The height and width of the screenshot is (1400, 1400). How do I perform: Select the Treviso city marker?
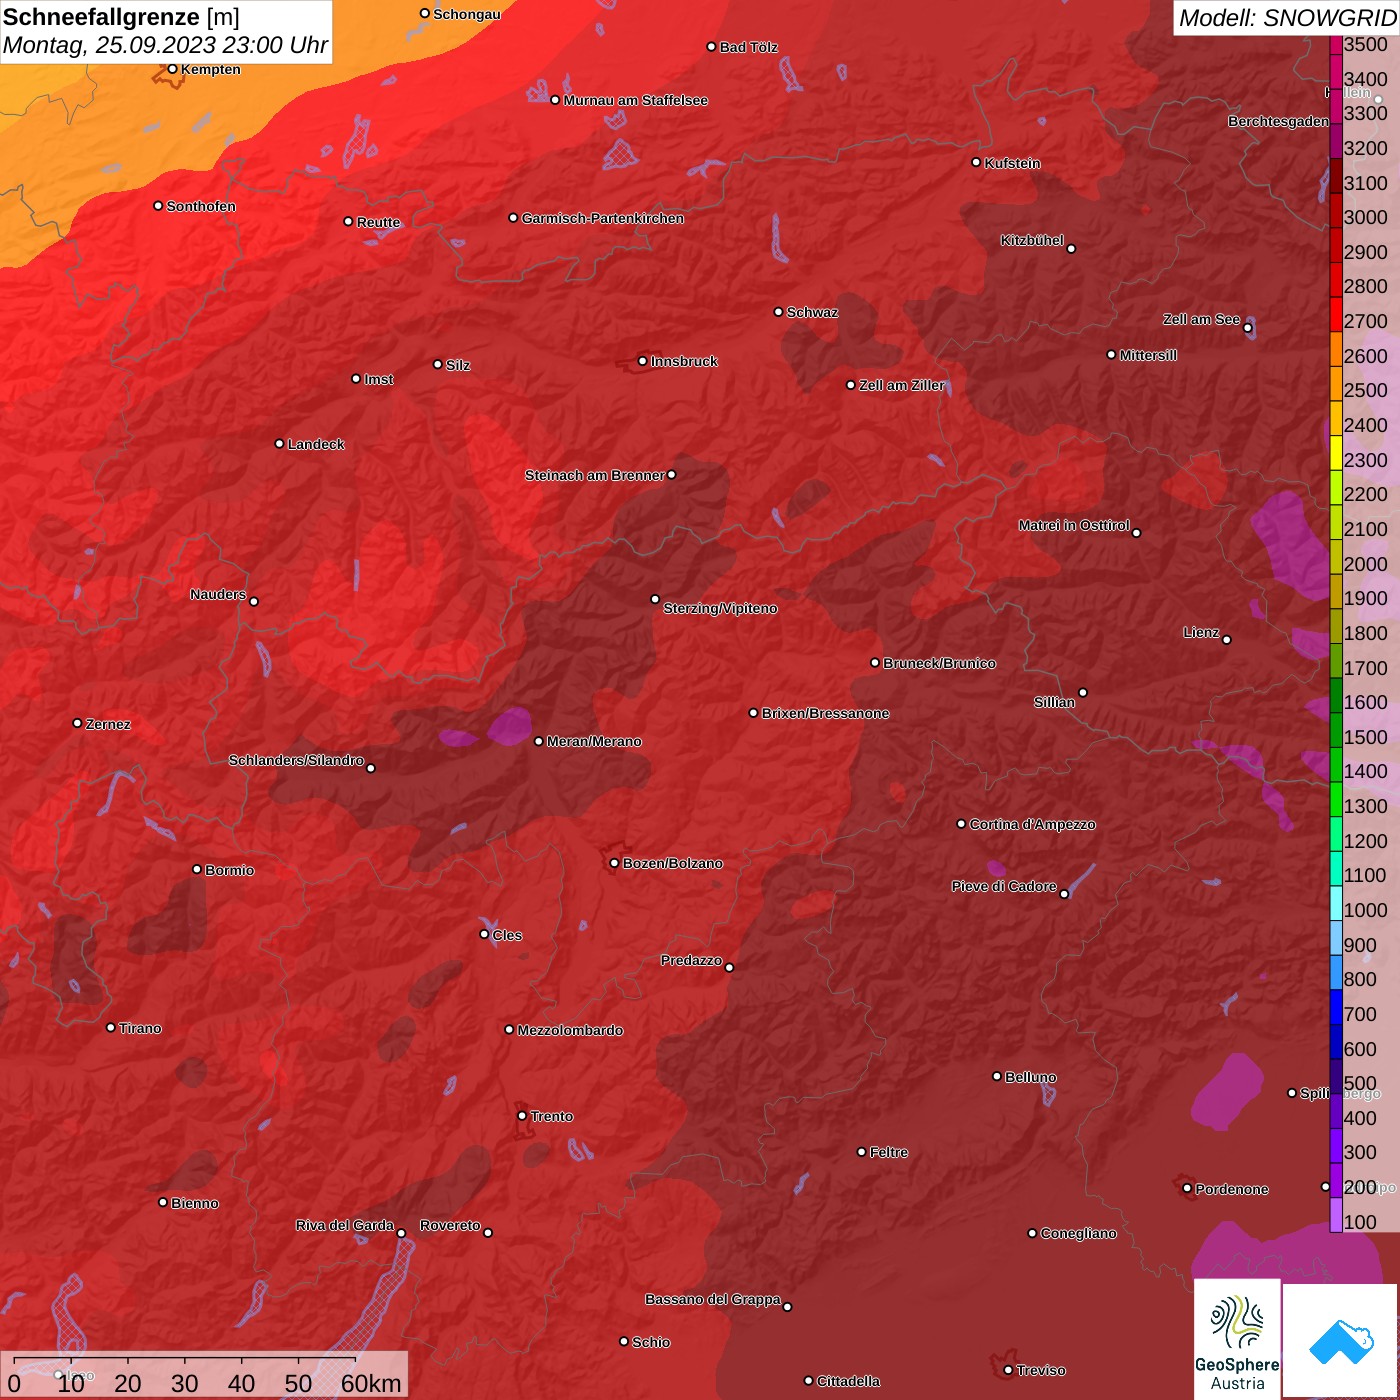pyautogui.click(x=1008, y=1370)
